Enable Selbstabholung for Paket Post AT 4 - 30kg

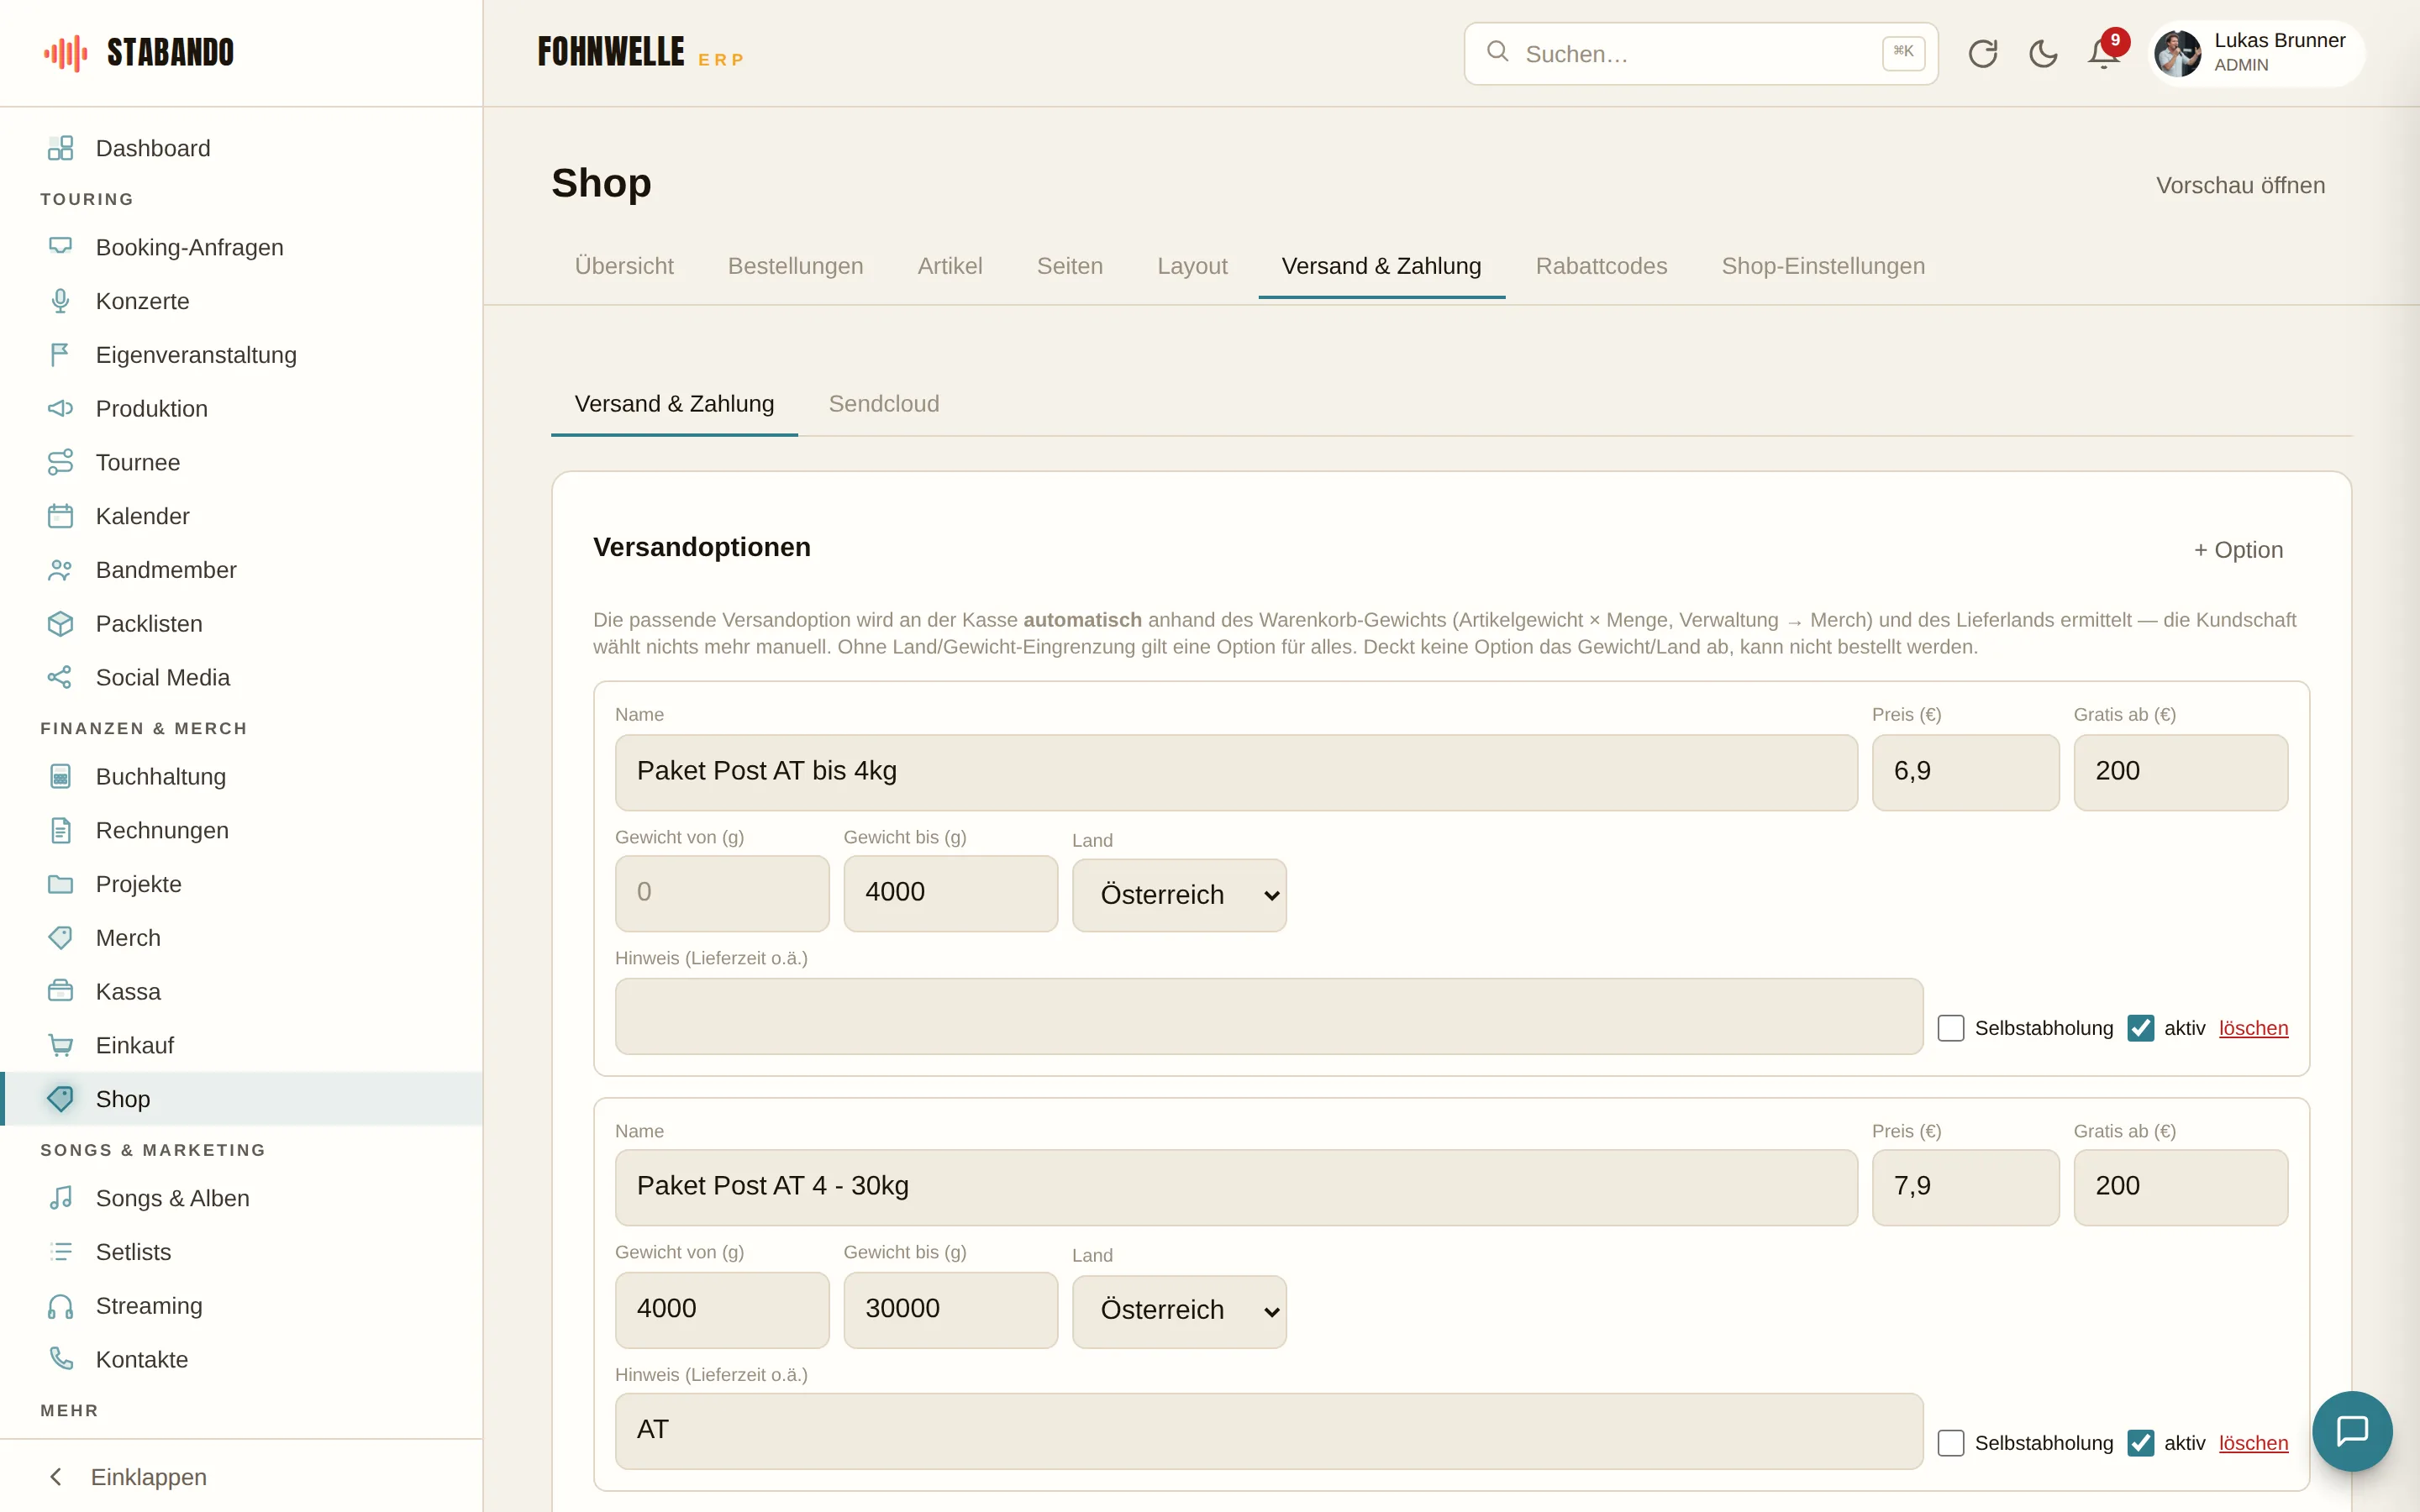[x=1950, y=1443]
